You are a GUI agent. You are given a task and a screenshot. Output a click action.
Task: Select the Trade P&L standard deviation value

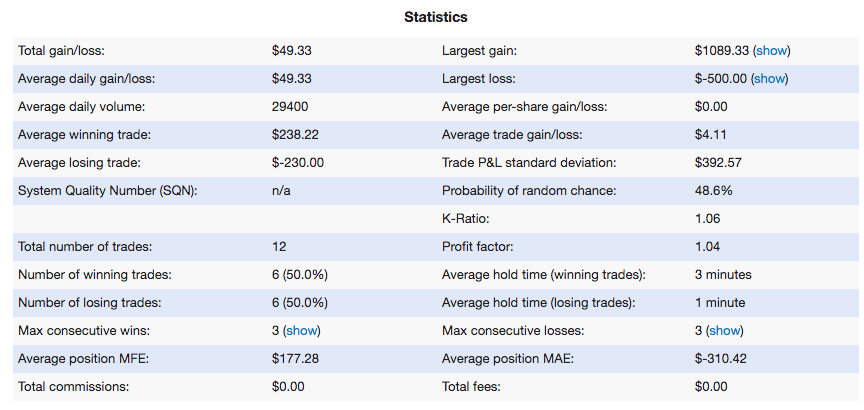[x=718, y=163]
